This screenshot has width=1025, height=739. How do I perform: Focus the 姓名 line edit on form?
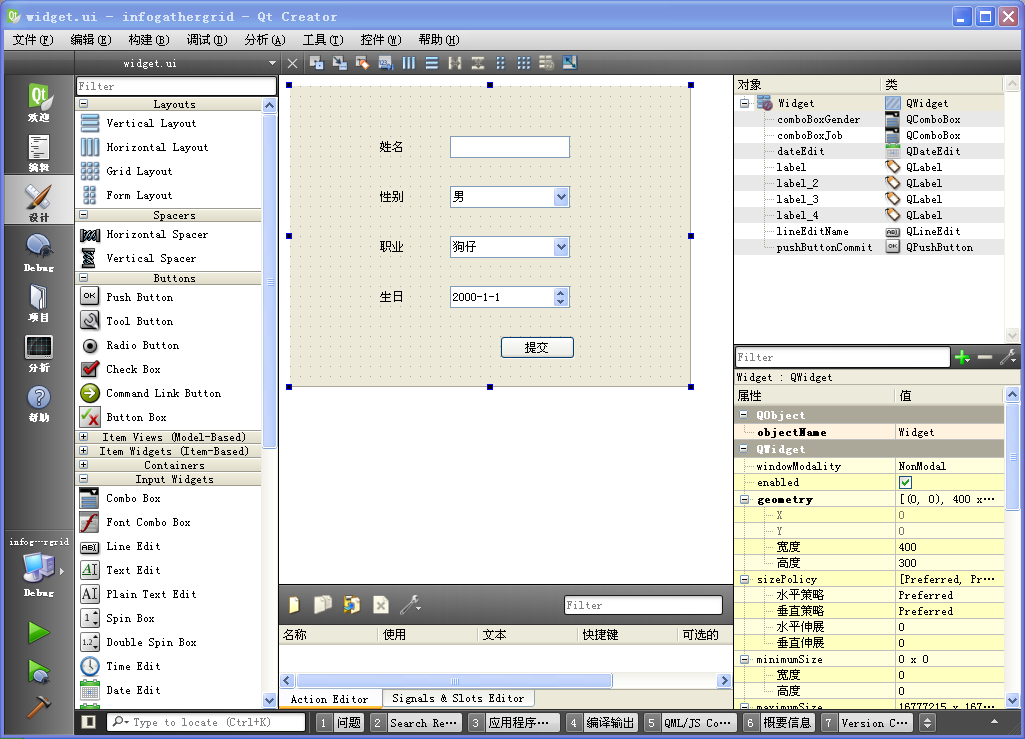pos(510,147)
